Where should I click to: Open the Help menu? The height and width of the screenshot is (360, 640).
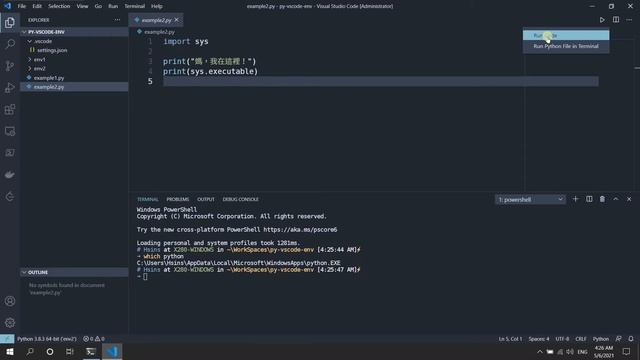click(x=157, y=6)
